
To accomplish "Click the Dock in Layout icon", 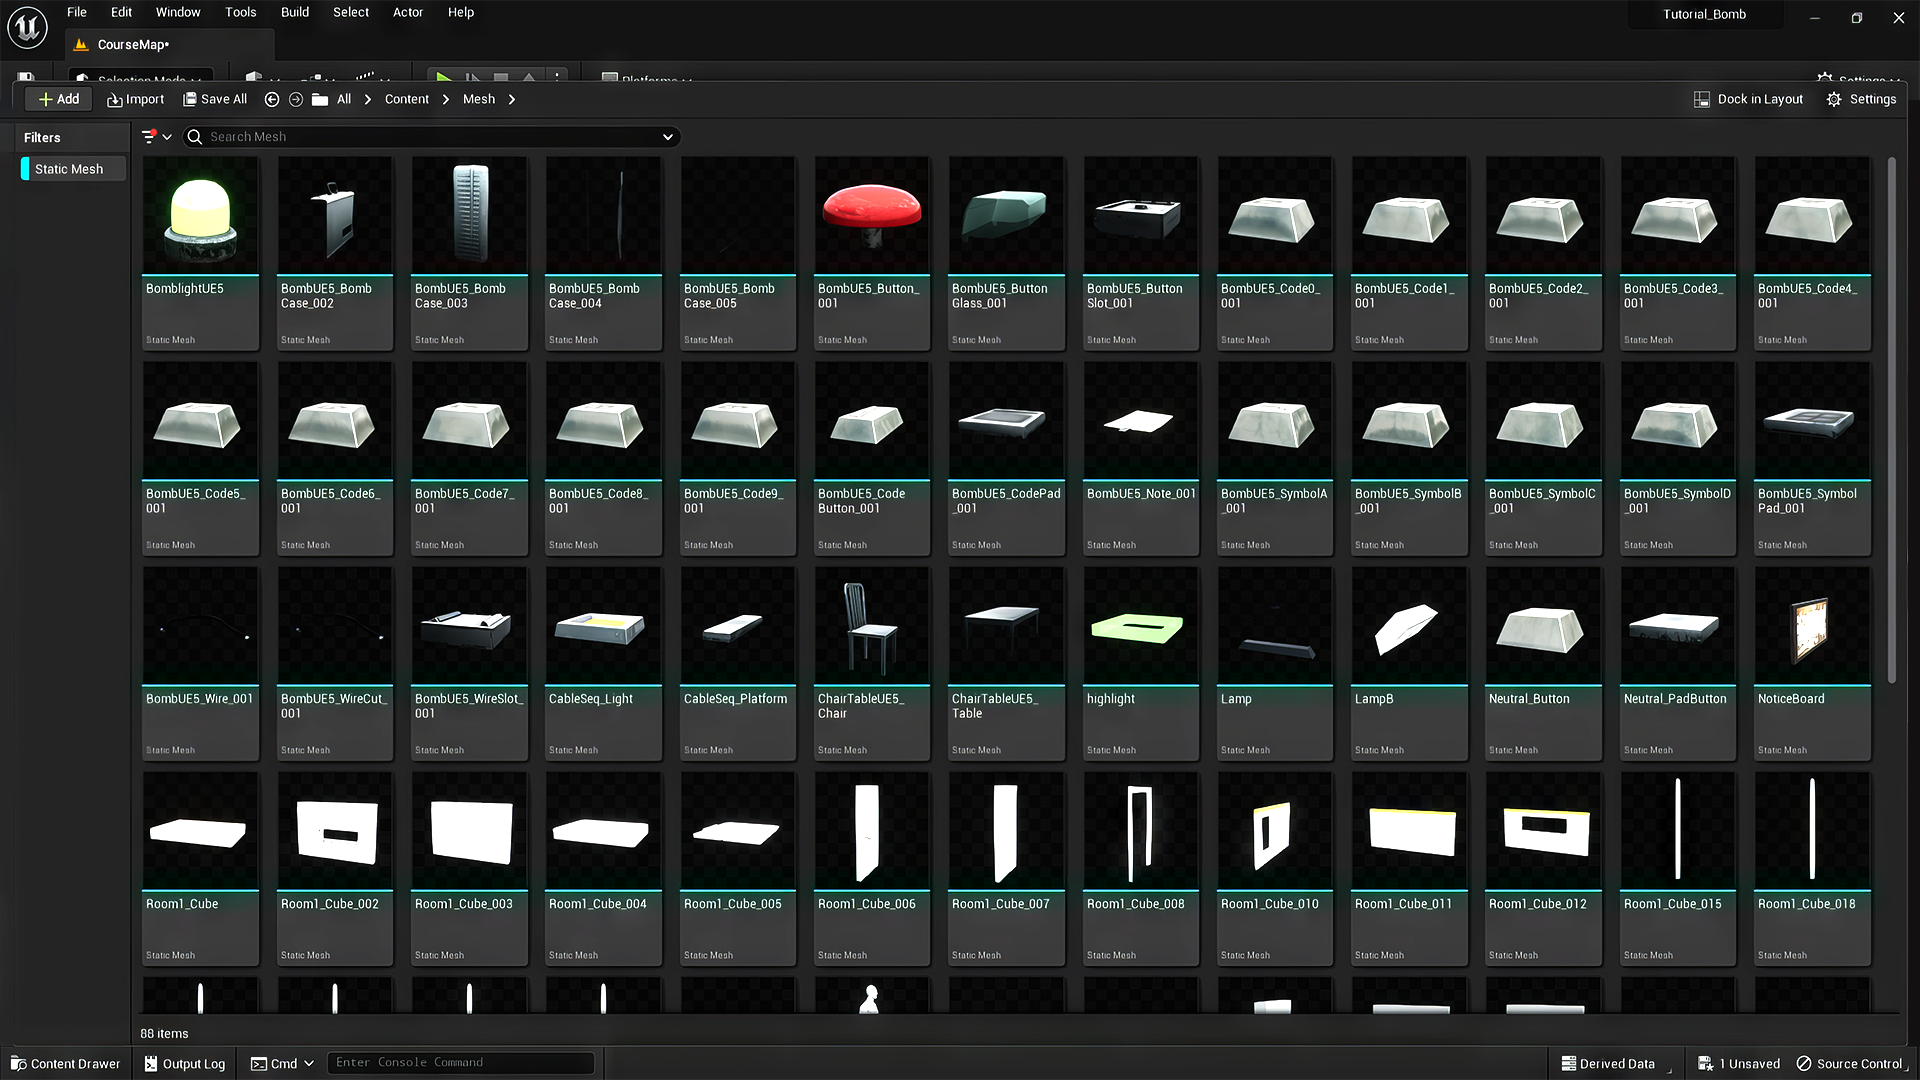I will (x=1702, y=99).
